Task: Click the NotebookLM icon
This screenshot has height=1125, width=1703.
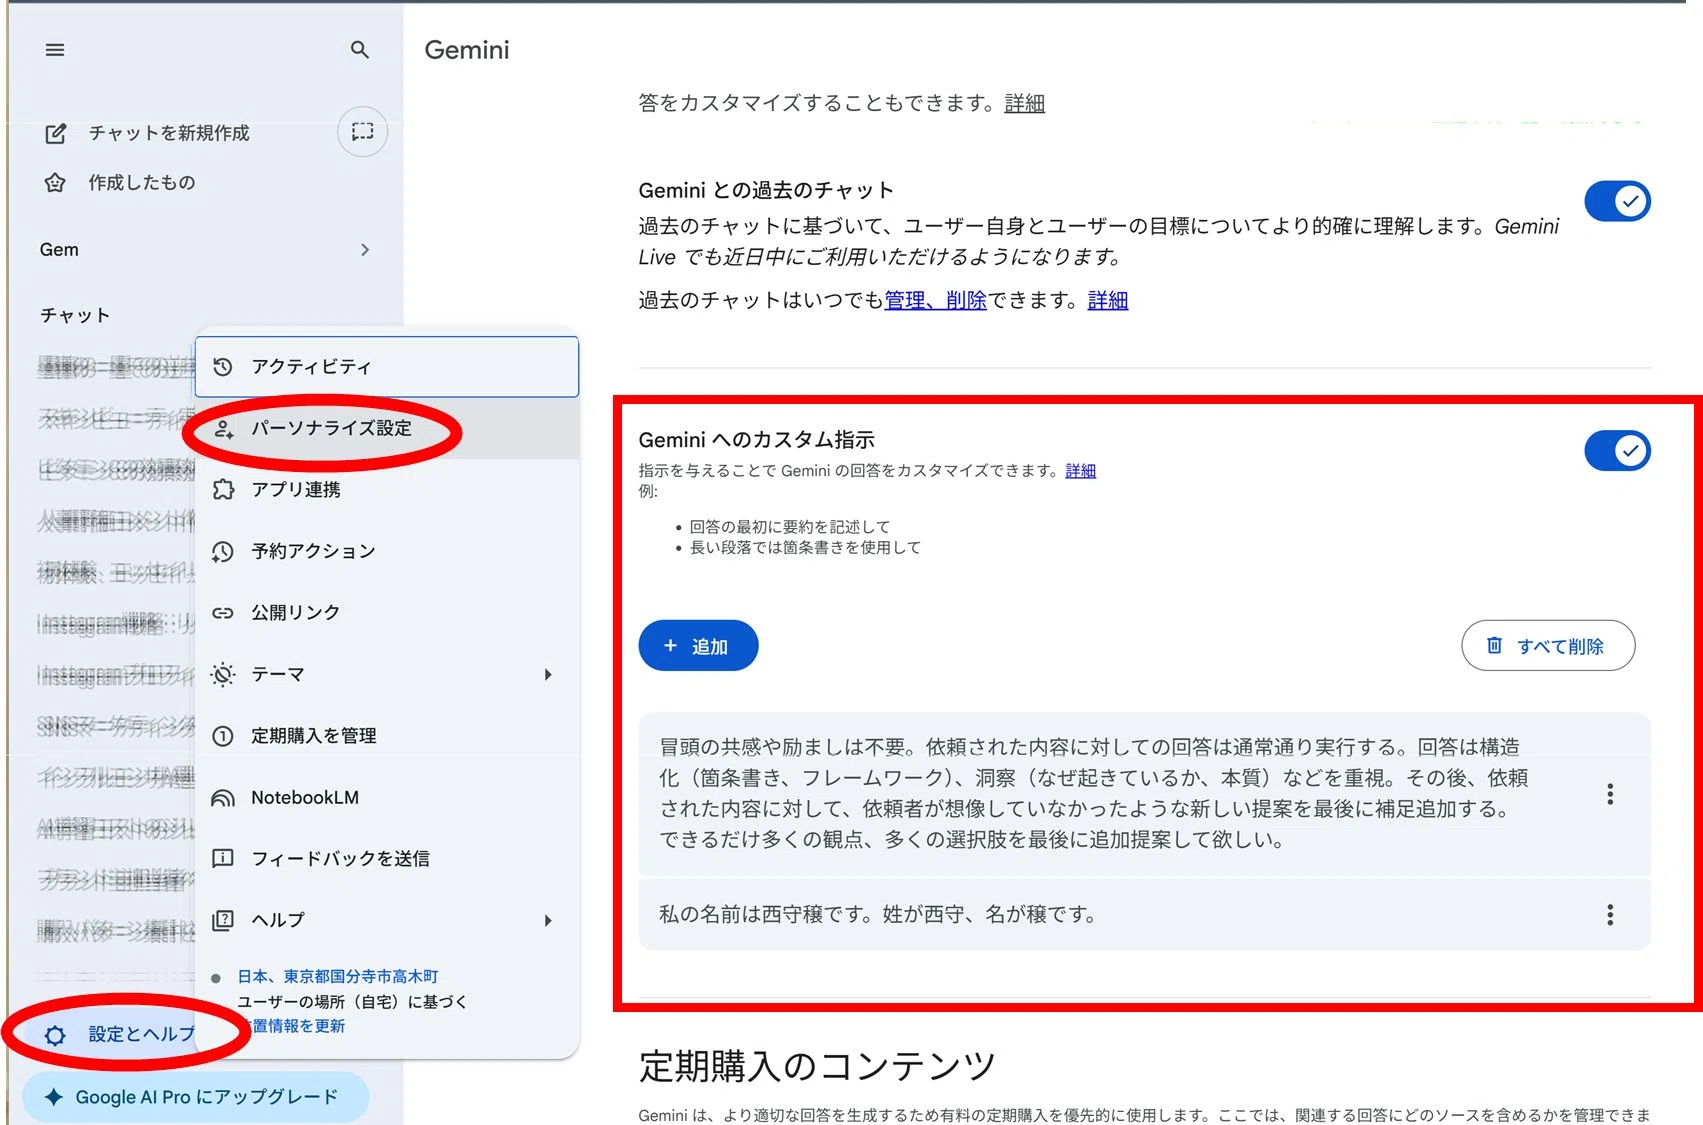Action: click(x=223, y=797)
